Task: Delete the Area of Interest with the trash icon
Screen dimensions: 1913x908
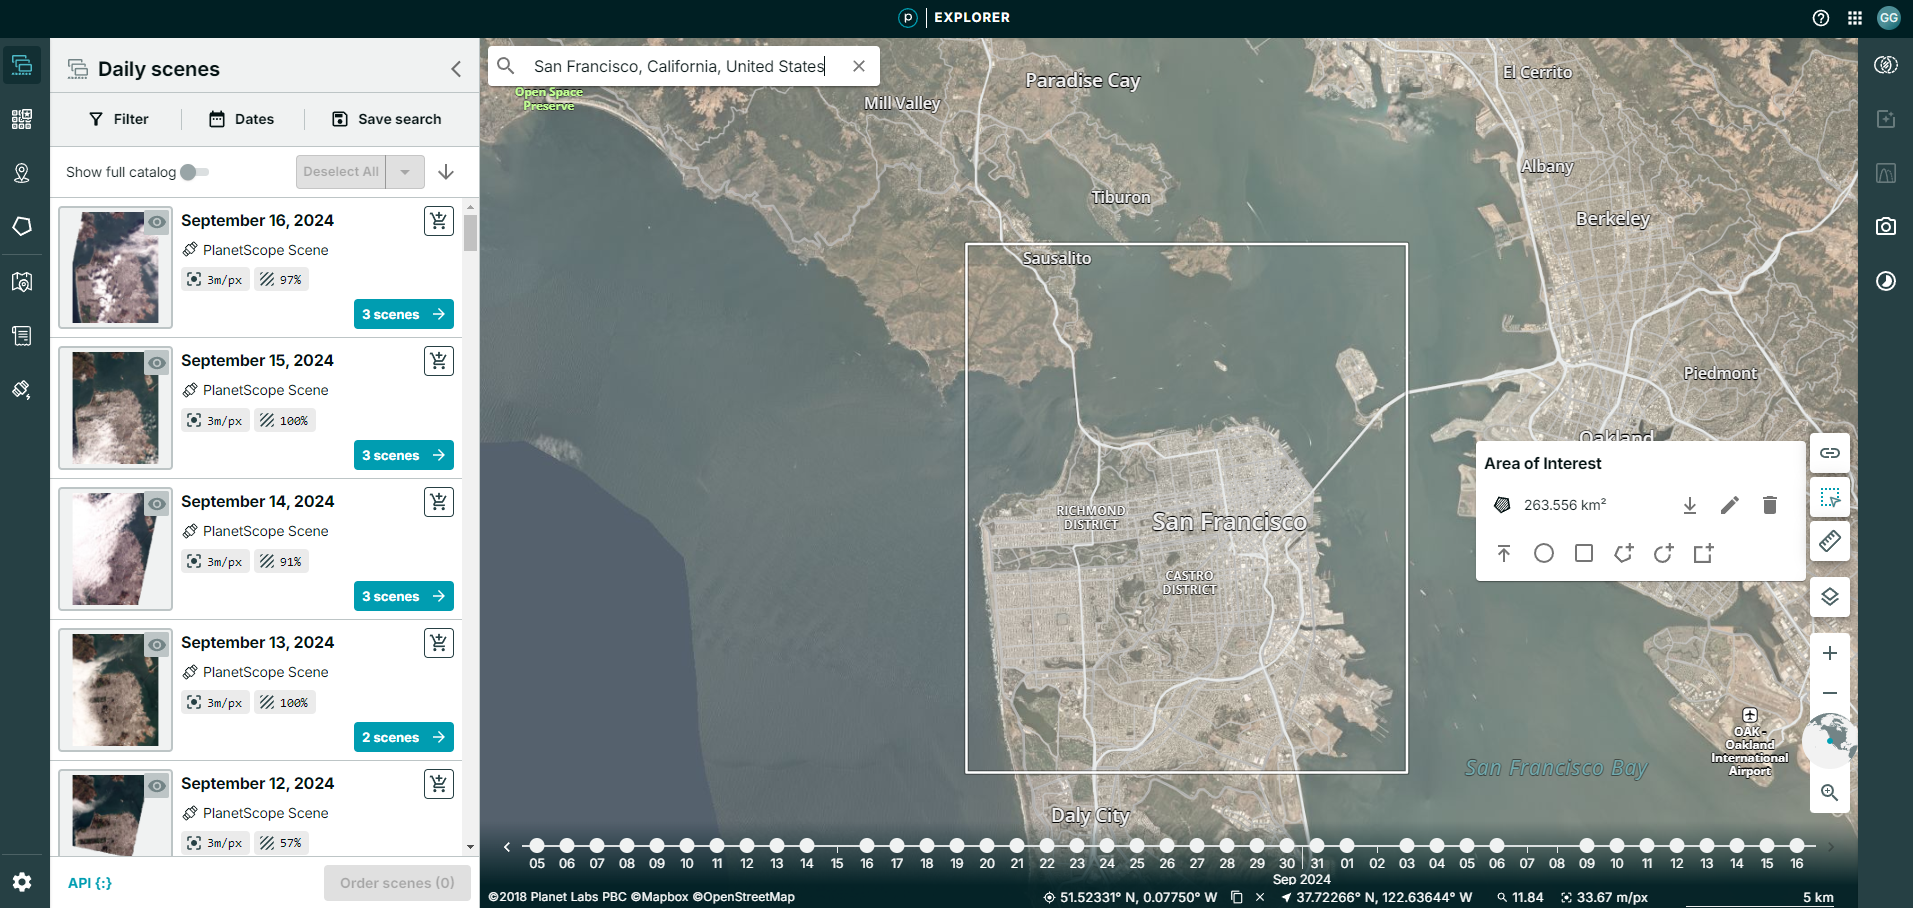Action: click(1768, 505)
